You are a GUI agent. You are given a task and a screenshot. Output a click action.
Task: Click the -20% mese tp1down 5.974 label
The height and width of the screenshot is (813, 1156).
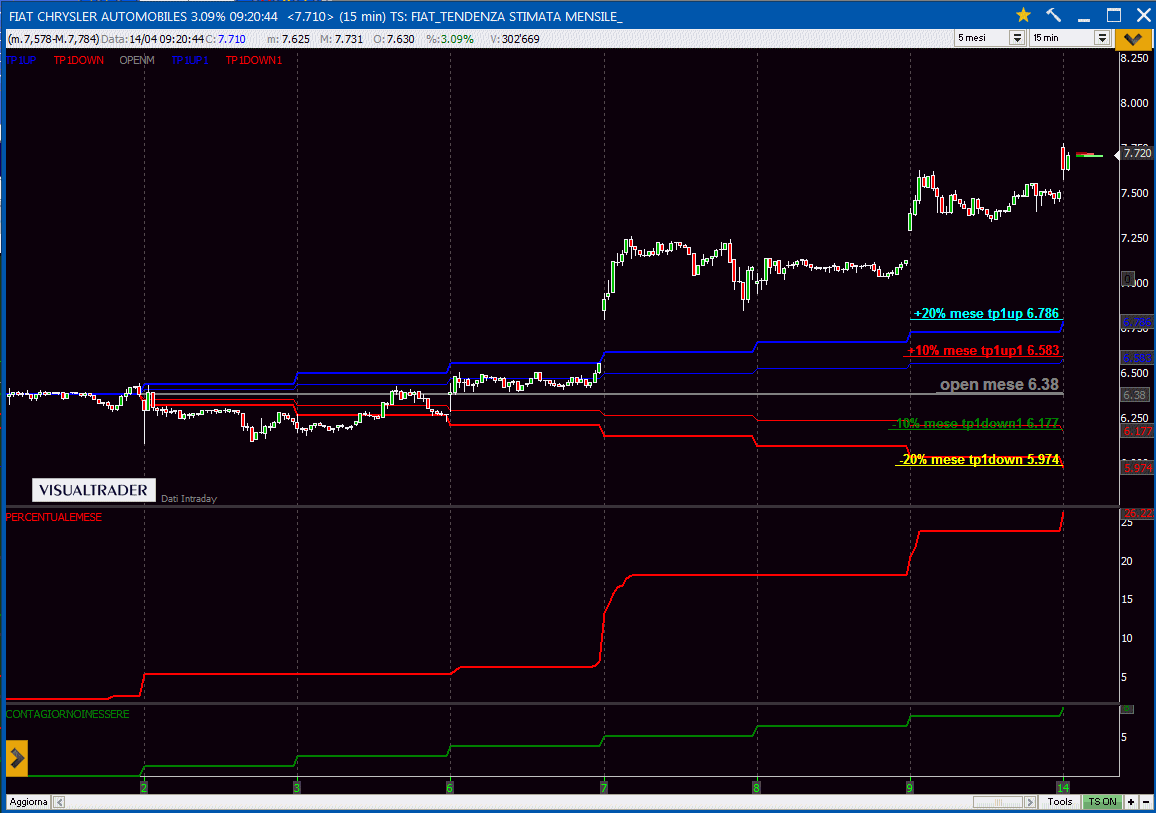pos(979,459)
